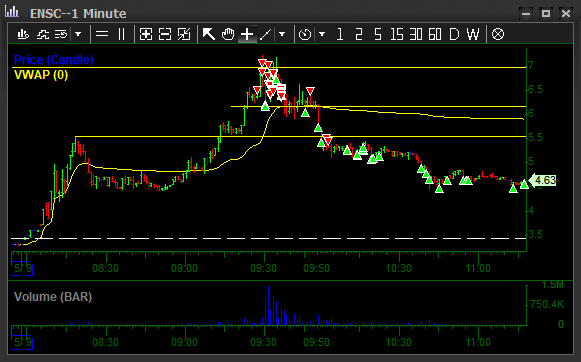Screen dimensions: 581x362
Task: Click the 08:30 label on volume time axis
Action: (x=105, y=342)
